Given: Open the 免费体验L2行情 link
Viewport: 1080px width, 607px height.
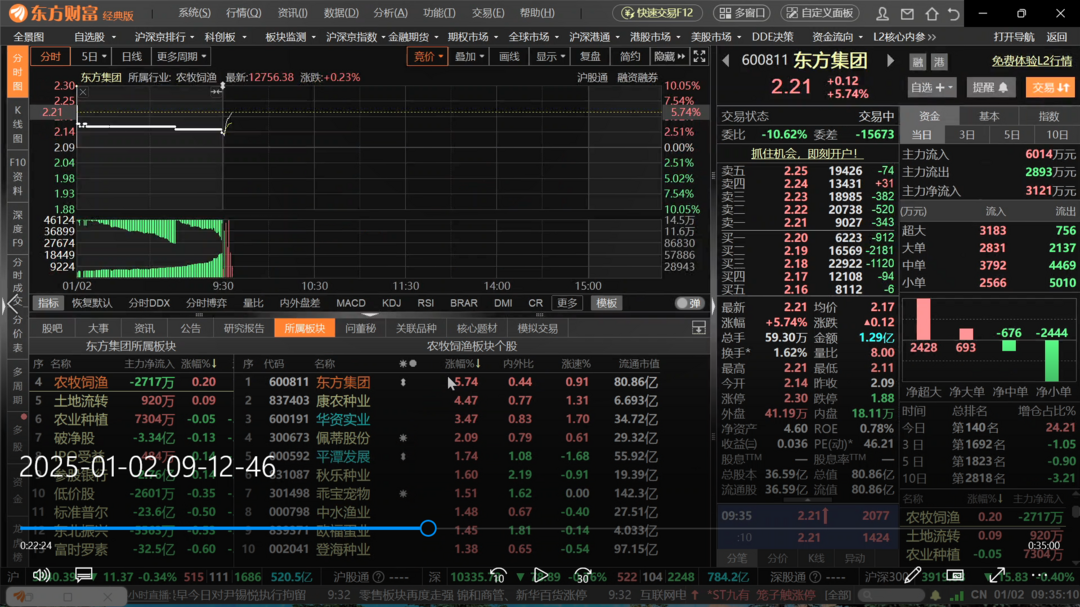Looking at the screenshot, I should pos(1032,61).
